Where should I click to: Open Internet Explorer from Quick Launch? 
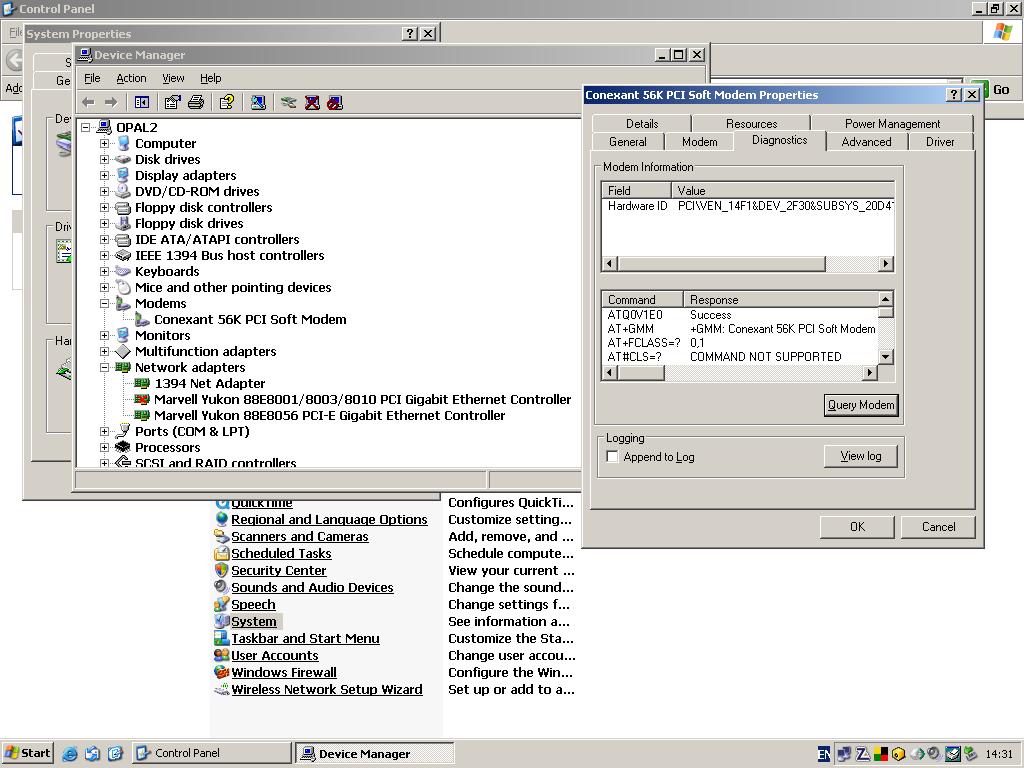click(x=70, y=754)
